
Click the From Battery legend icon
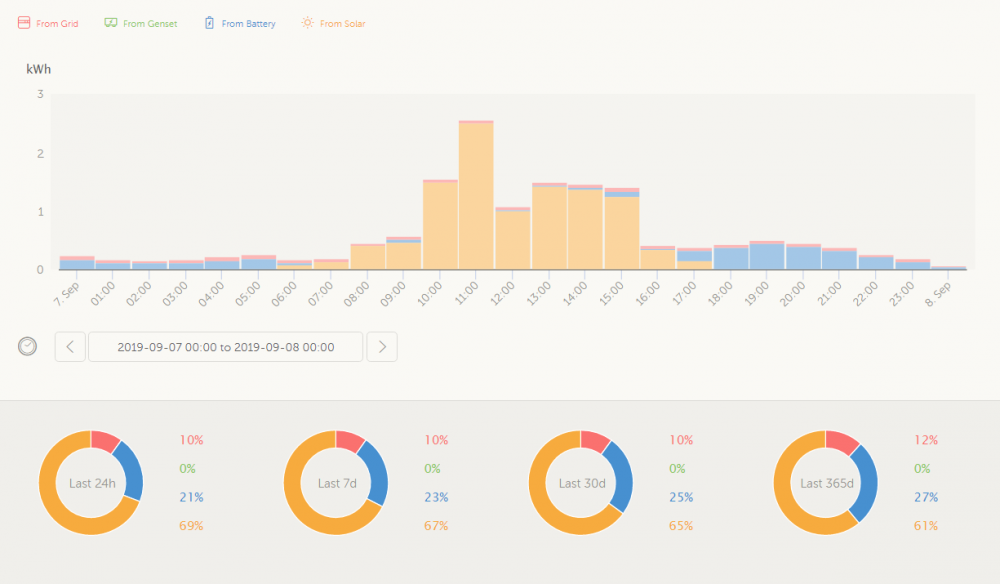point(209,23)
